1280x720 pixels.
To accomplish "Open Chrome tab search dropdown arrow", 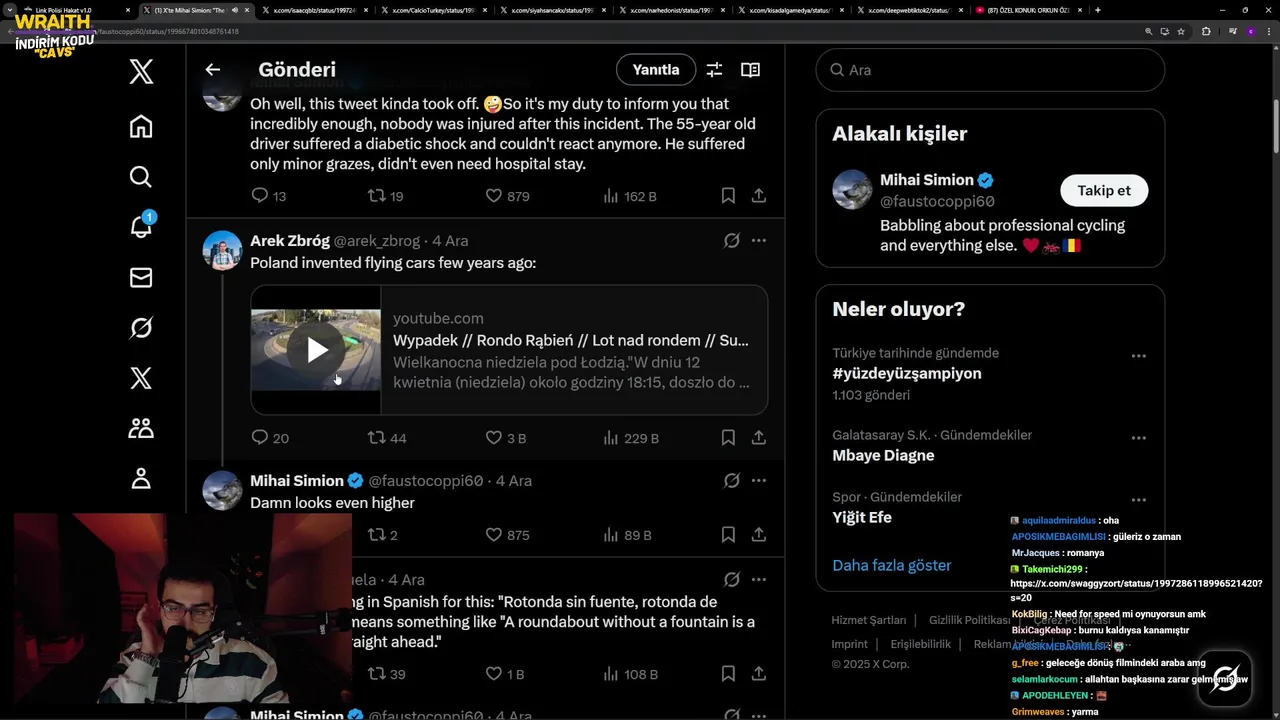I will tap(10, 10).
